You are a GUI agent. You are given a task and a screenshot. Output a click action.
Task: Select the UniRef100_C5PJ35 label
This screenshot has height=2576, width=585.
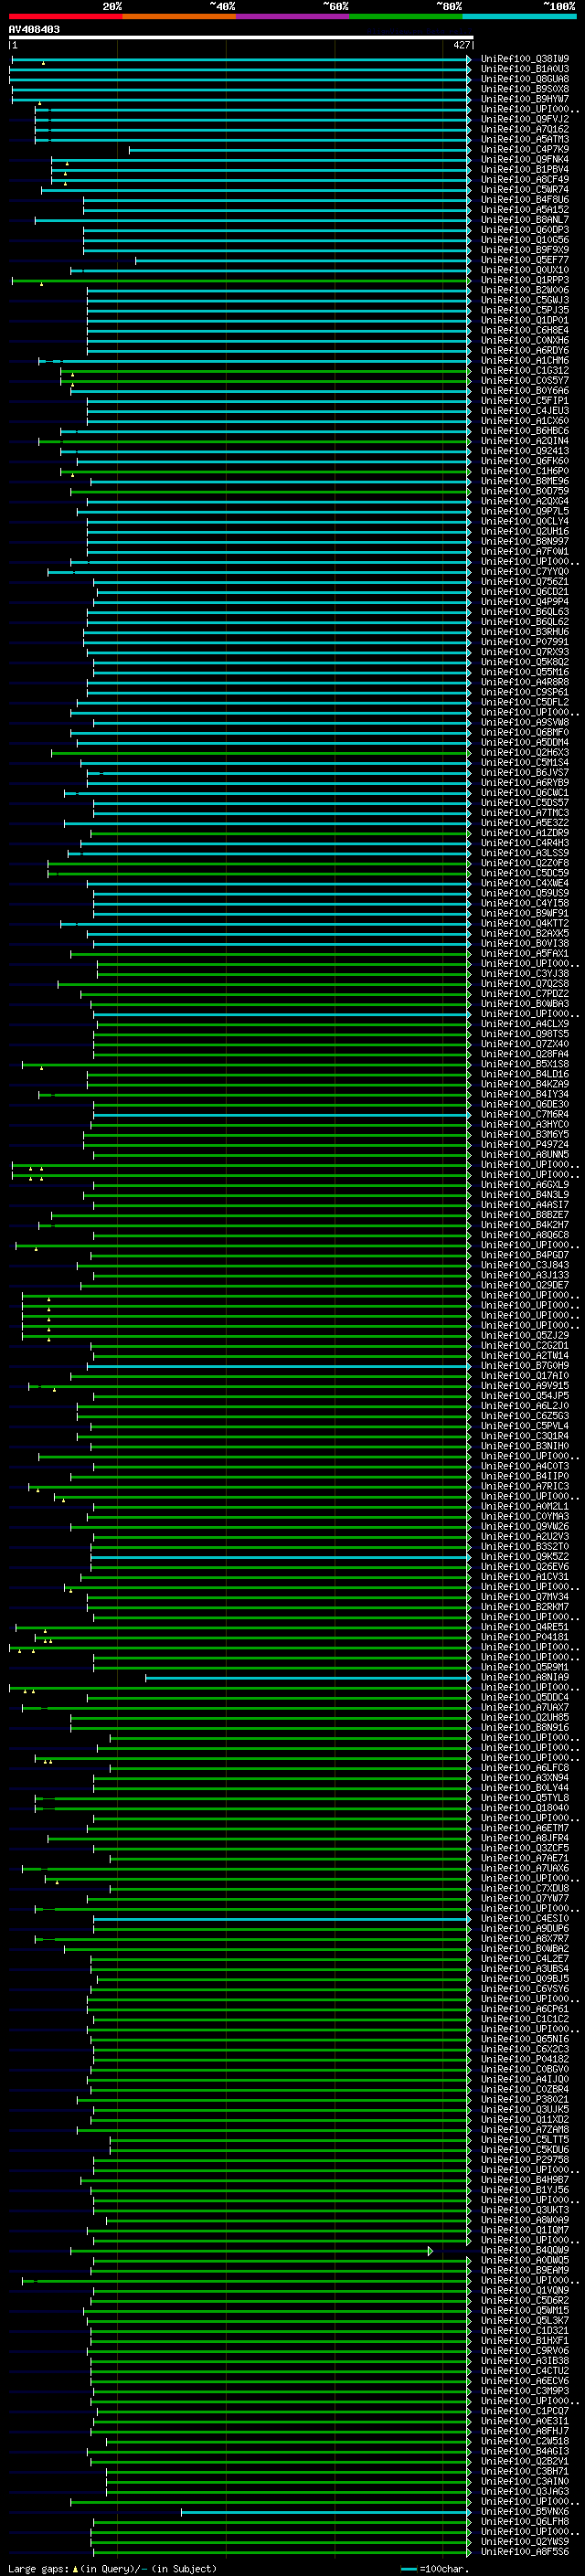coord(525,310)
